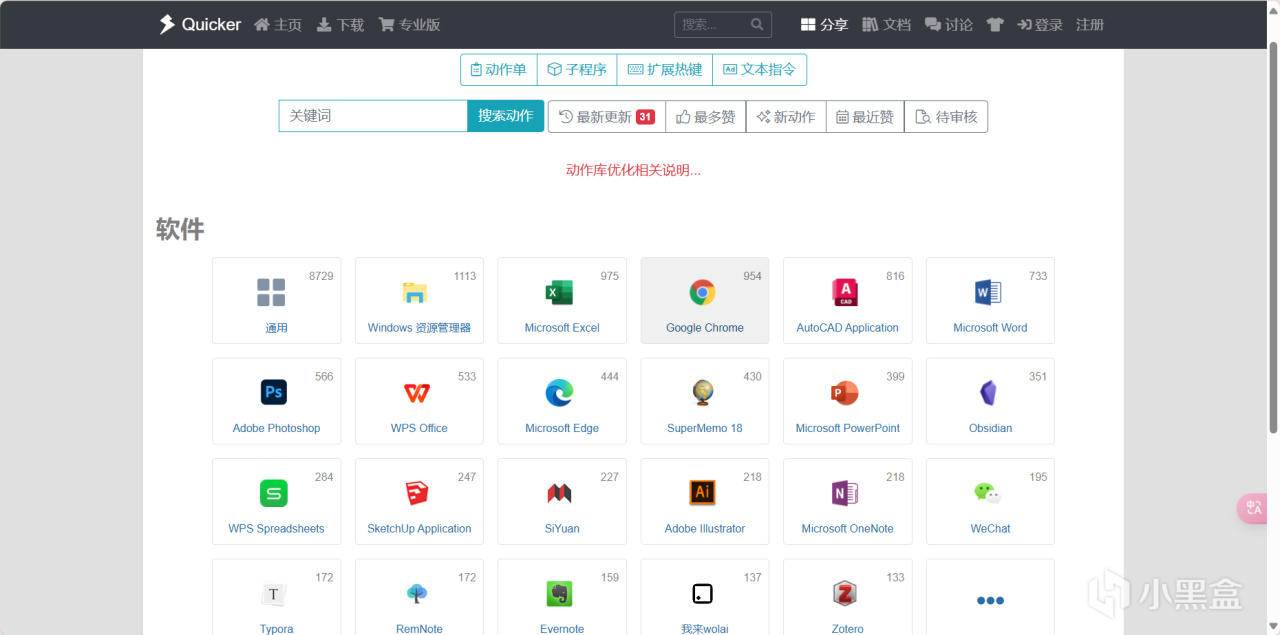The image size is (1280, 635).
Task: Open the Typora icon
Action: click(x=273, y=594)
